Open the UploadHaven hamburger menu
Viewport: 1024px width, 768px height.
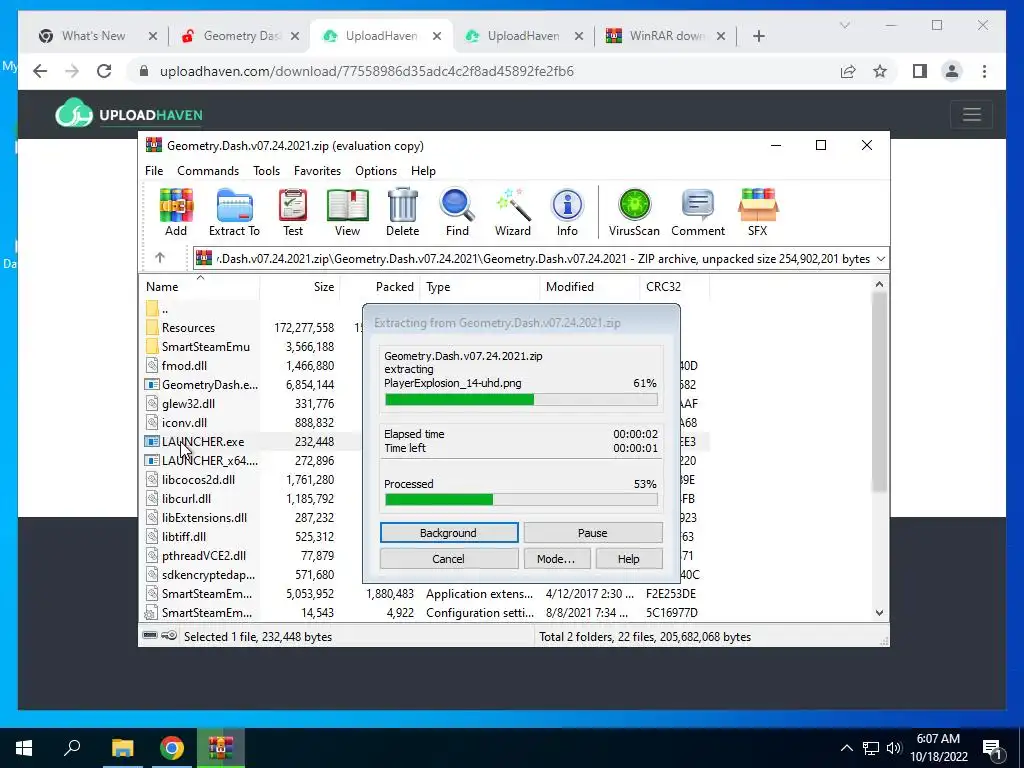[x=972, y=115]
